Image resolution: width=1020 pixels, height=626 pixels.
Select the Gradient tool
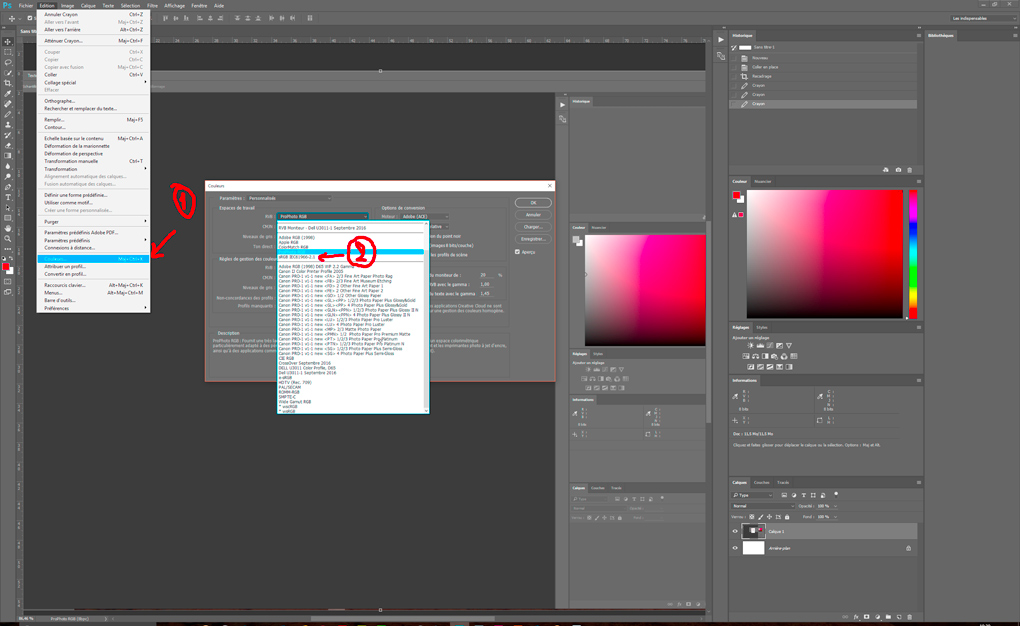[x=8, y=156]
